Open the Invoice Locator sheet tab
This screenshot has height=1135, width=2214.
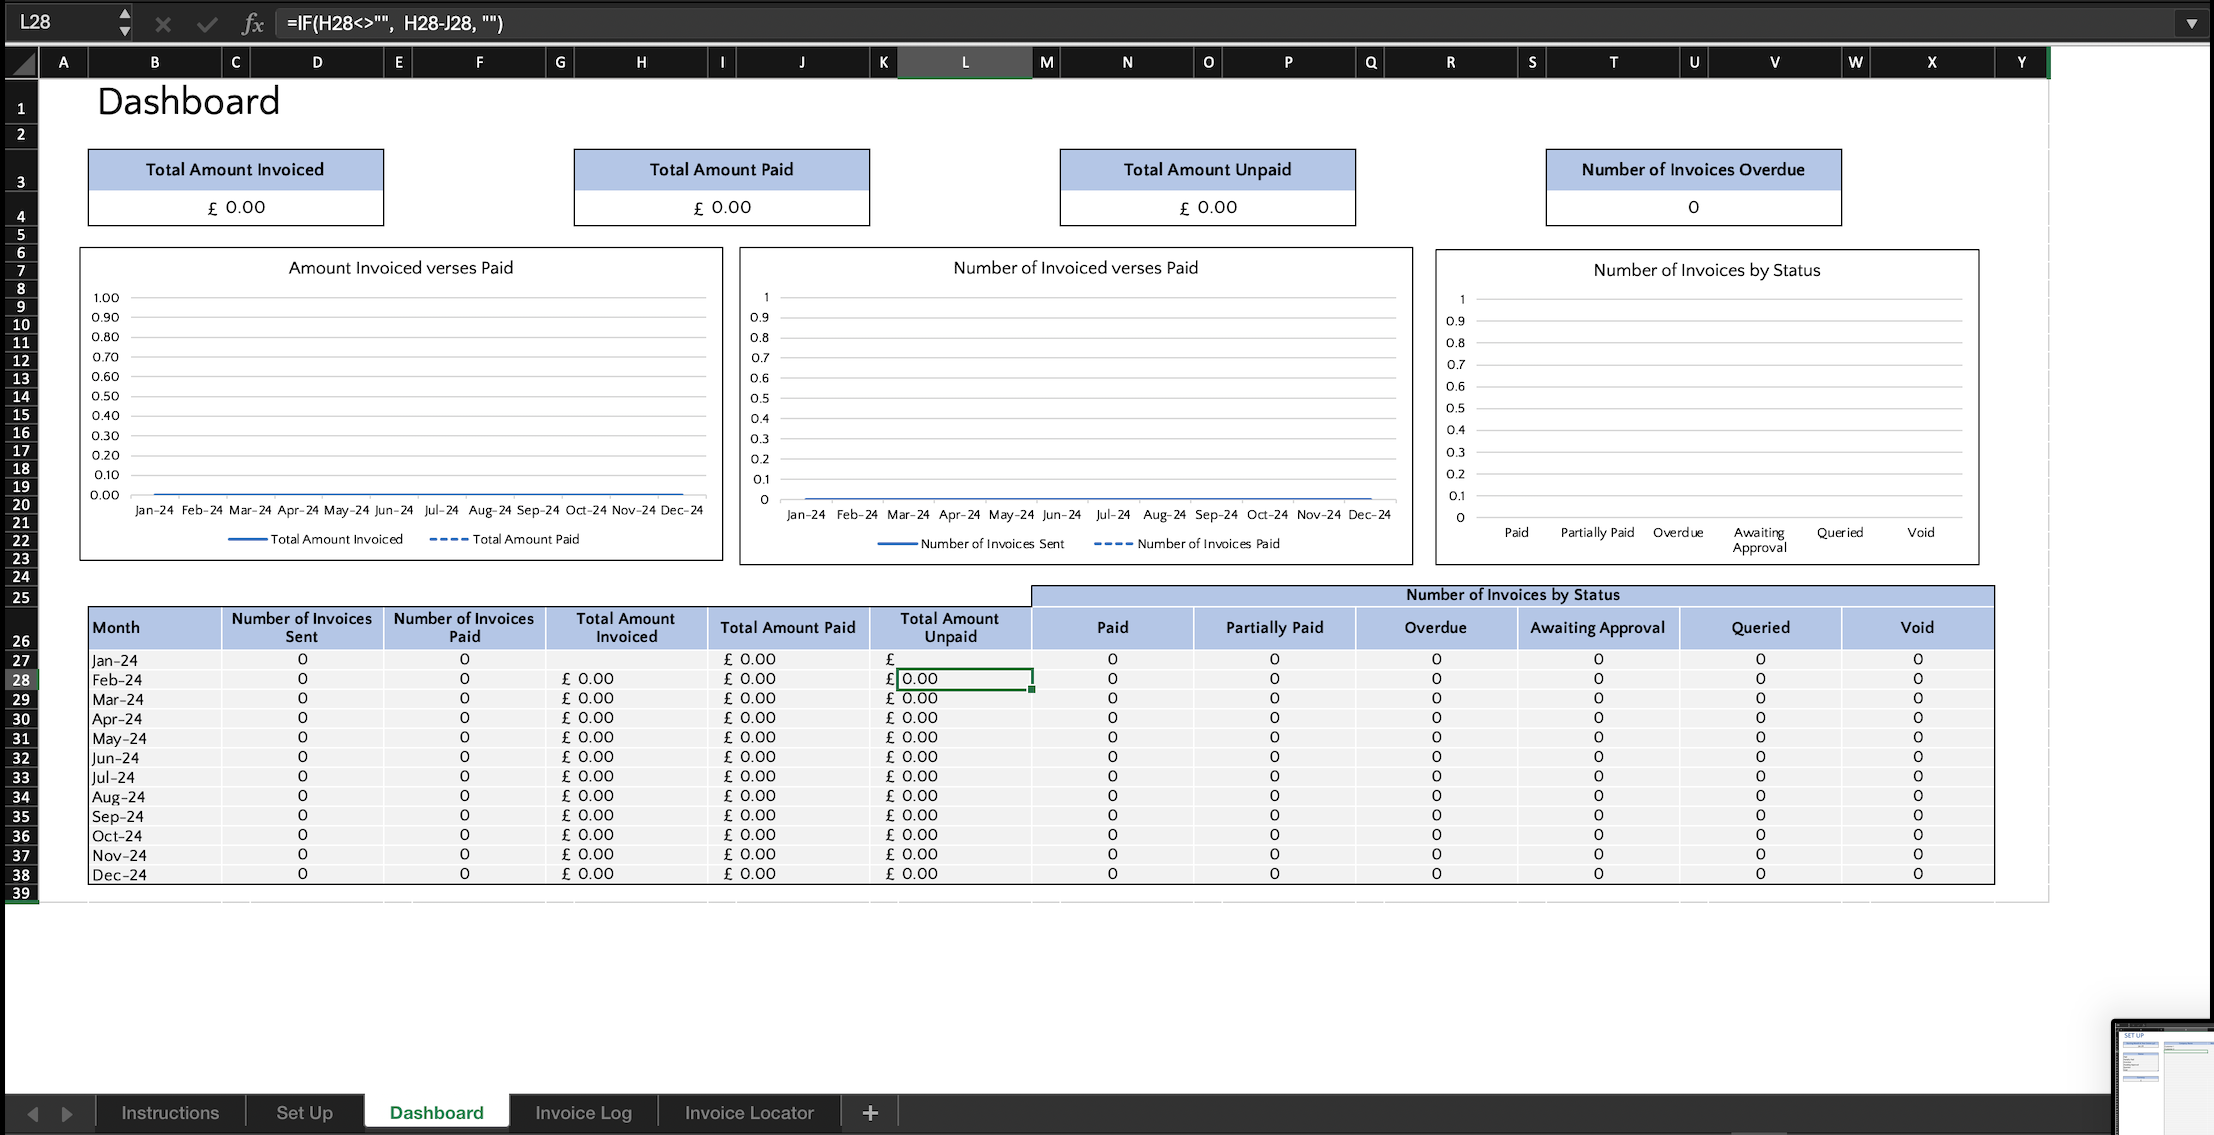[749, 1113]
